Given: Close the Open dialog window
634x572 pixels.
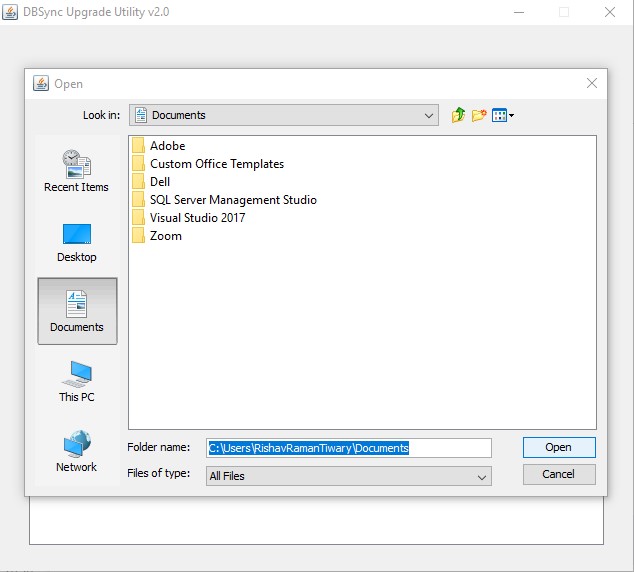Looking at the screenshot, I should pyautogui.click(x=592, y=84).
